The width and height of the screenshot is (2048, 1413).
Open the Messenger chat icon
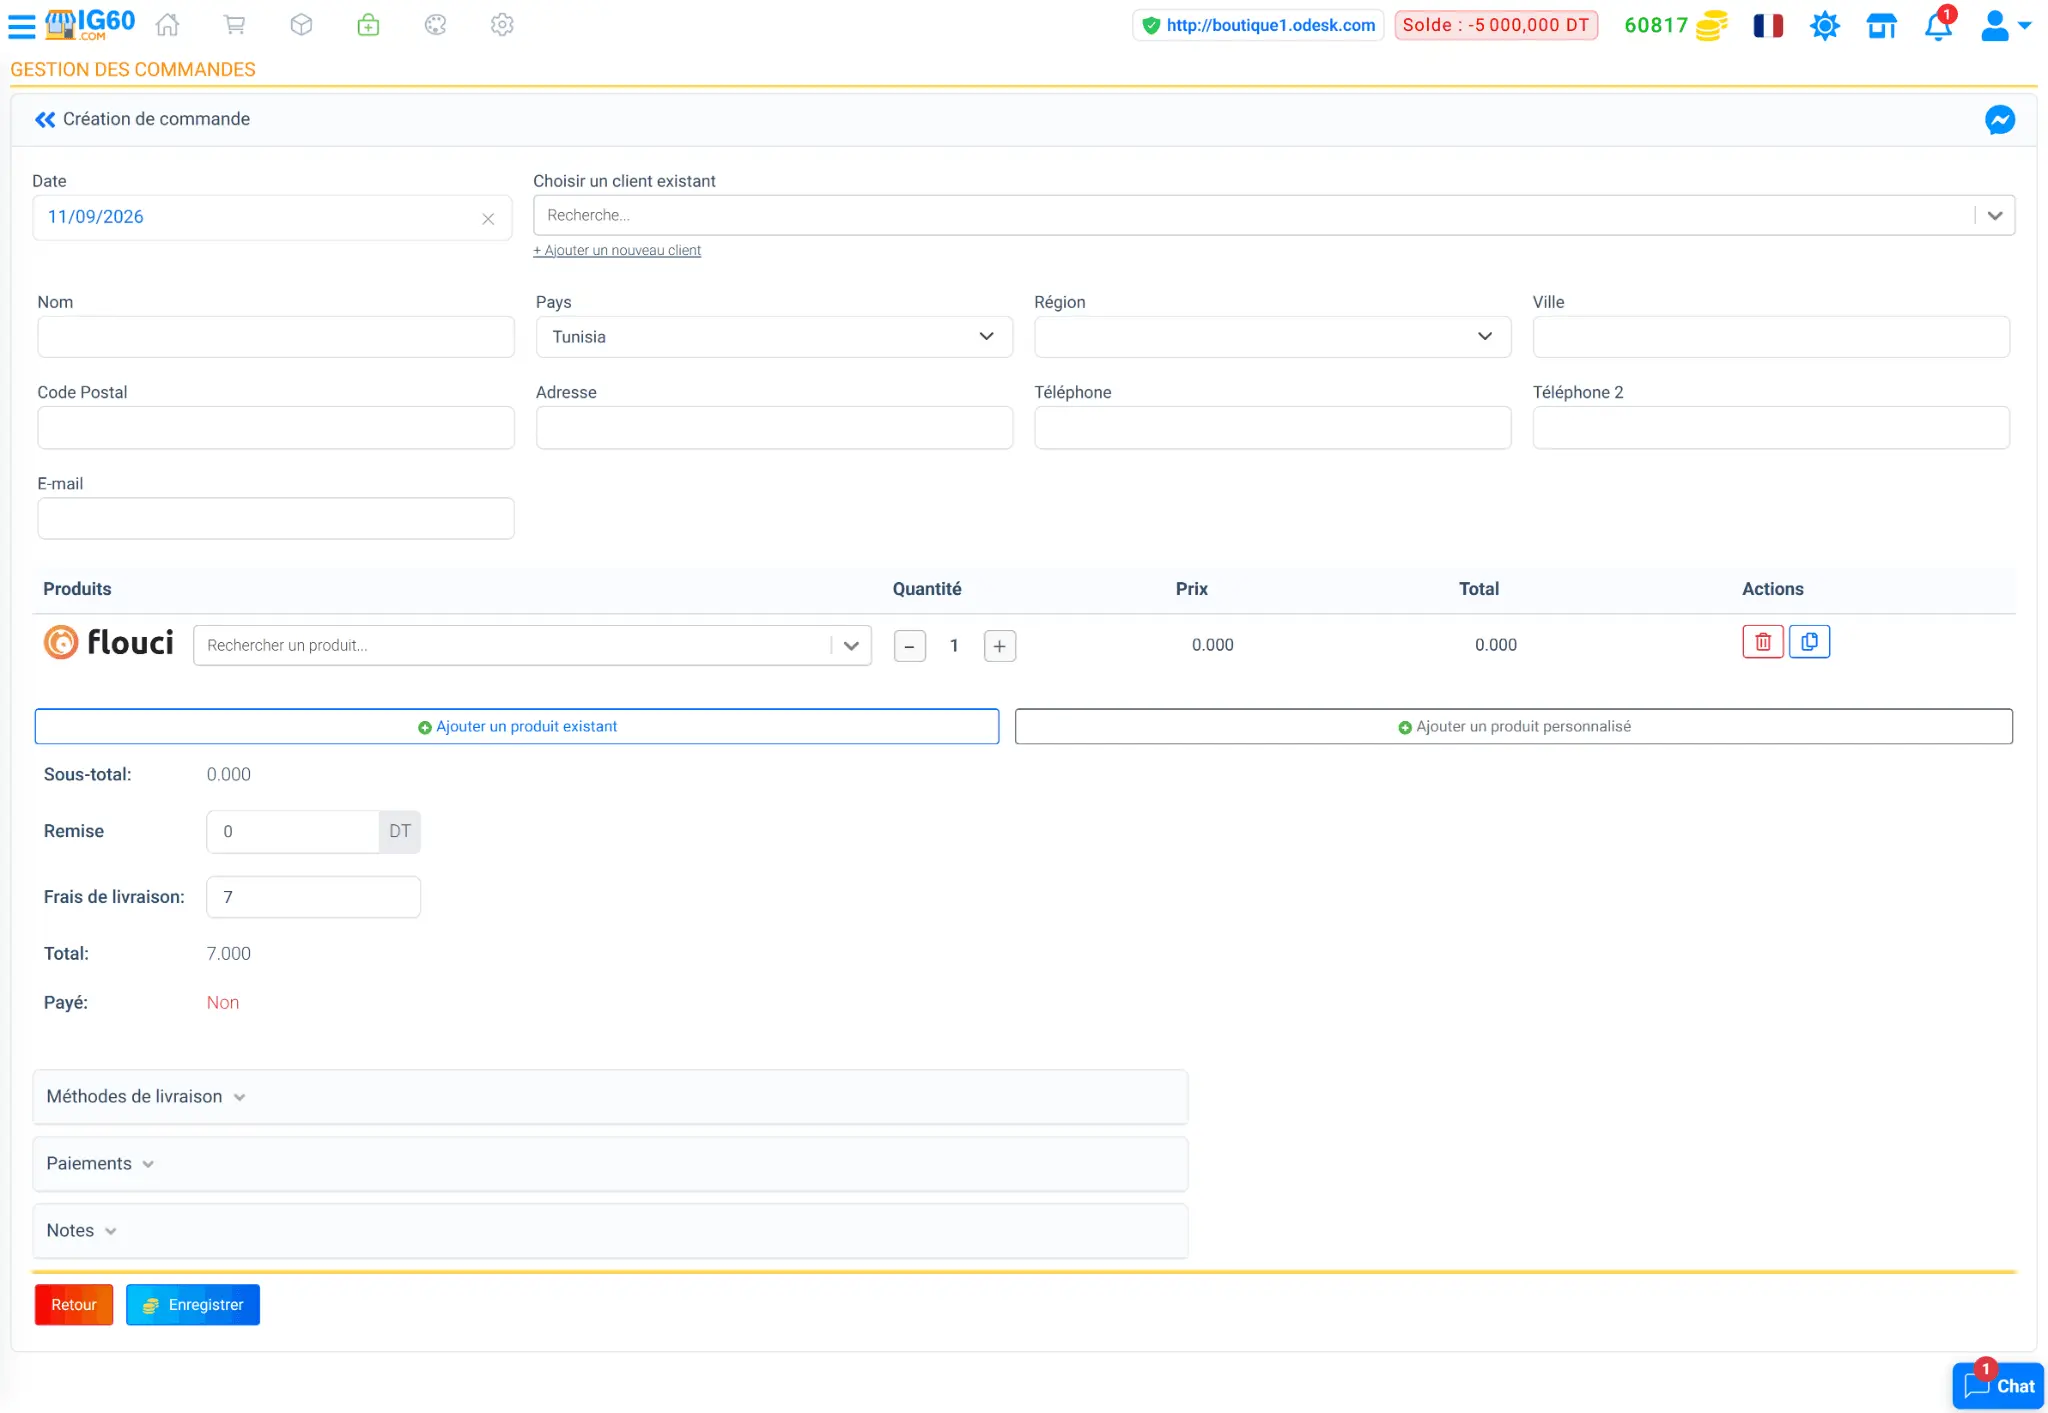point(2000,120)
